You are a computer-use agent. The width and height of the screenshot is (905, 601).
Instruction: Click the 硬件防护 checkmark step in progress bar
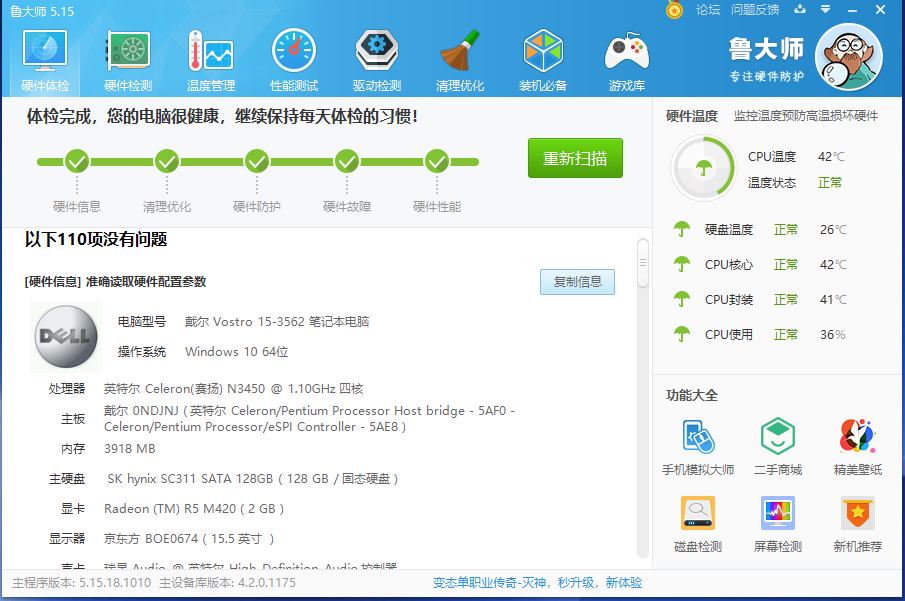(257, 161)
